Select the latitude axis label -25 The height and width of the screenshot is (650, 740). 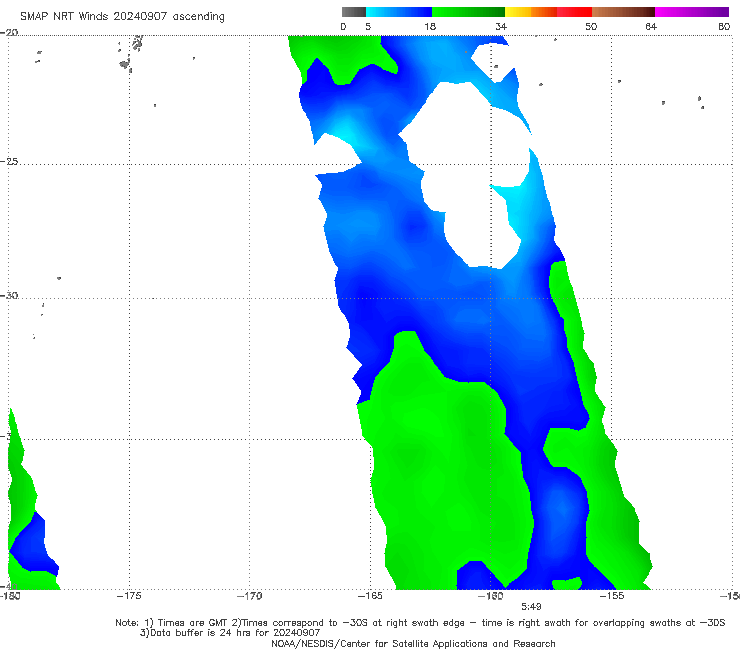[x=9, y=162]
